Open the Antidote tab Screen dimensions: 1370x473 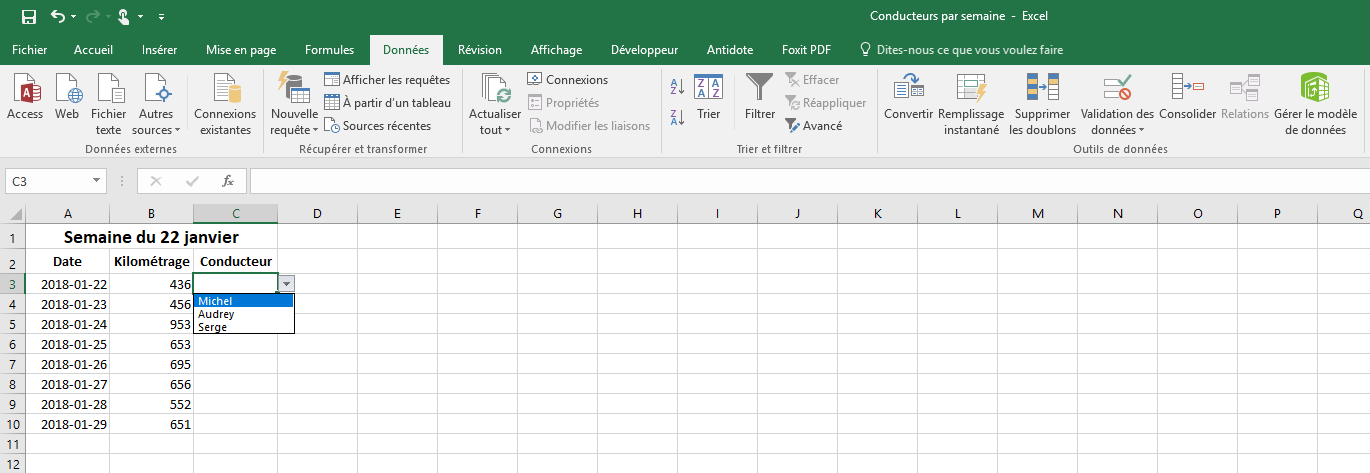click(x=730, y=50)
